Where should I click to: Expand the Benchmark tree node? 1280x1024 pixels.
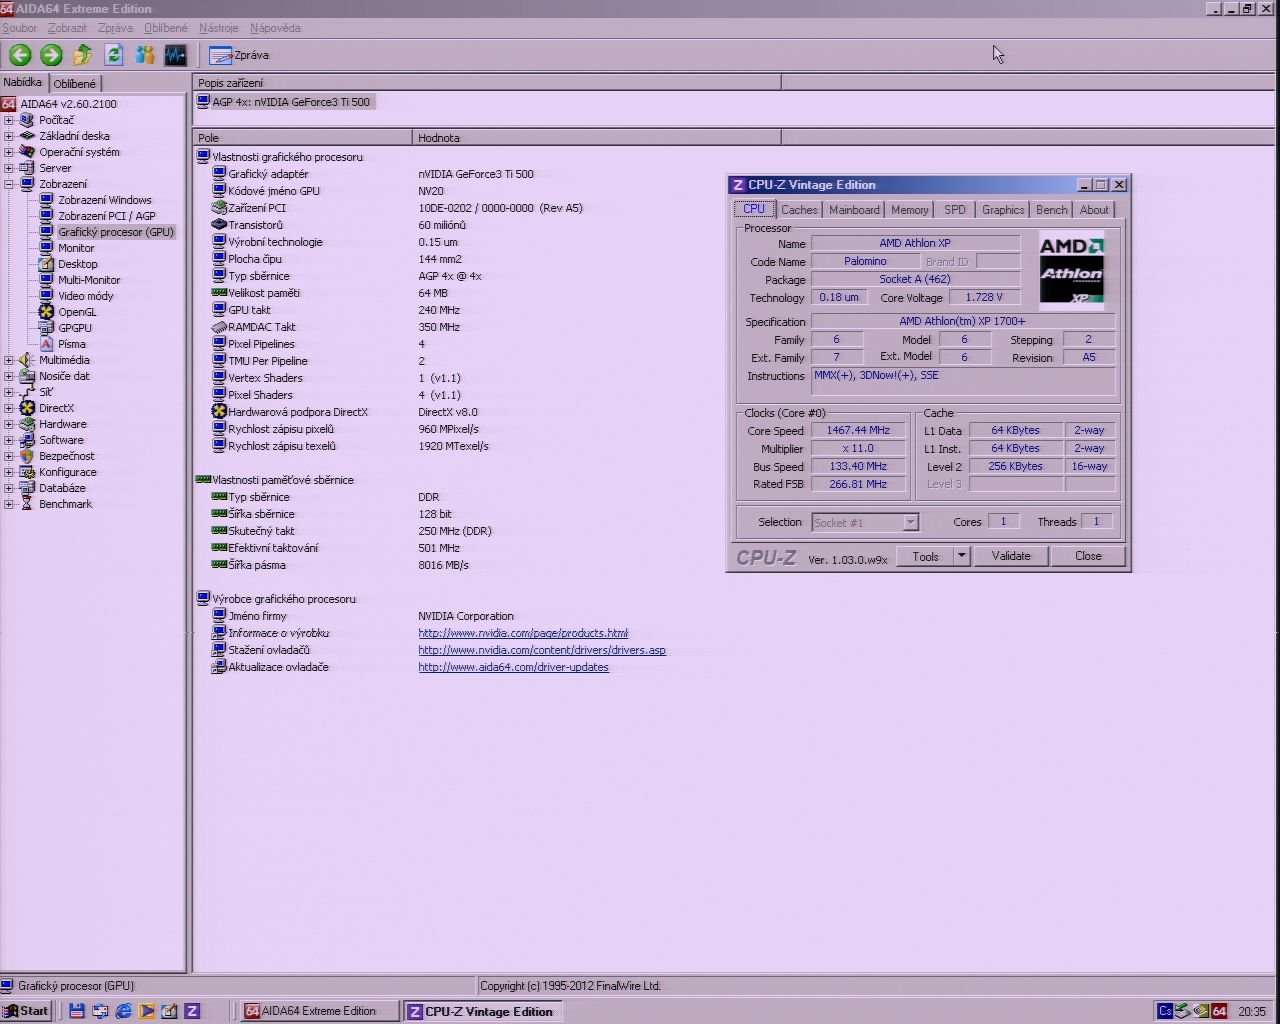pyautogui.click(x=9, y=504)
